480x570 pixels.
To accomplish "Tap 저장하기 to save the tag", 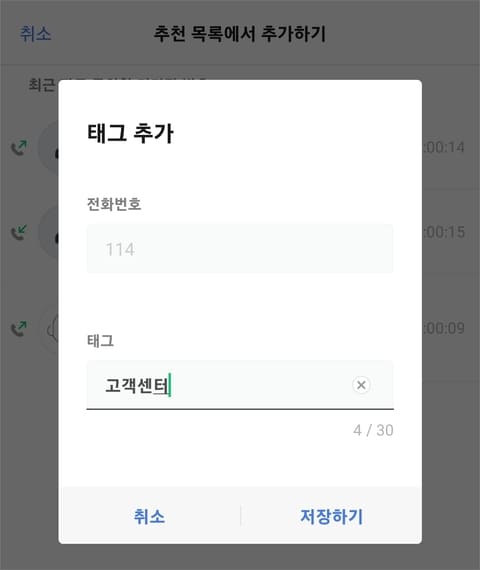I will (x=331, y=516).
